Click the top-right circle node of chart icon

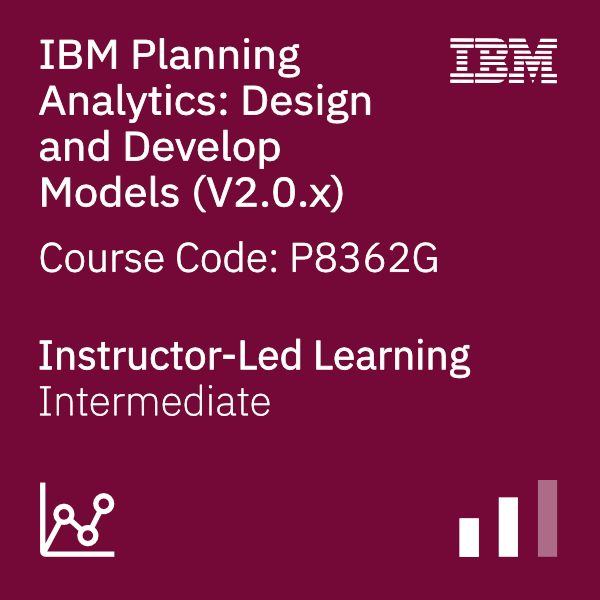(x=104, y=504)
